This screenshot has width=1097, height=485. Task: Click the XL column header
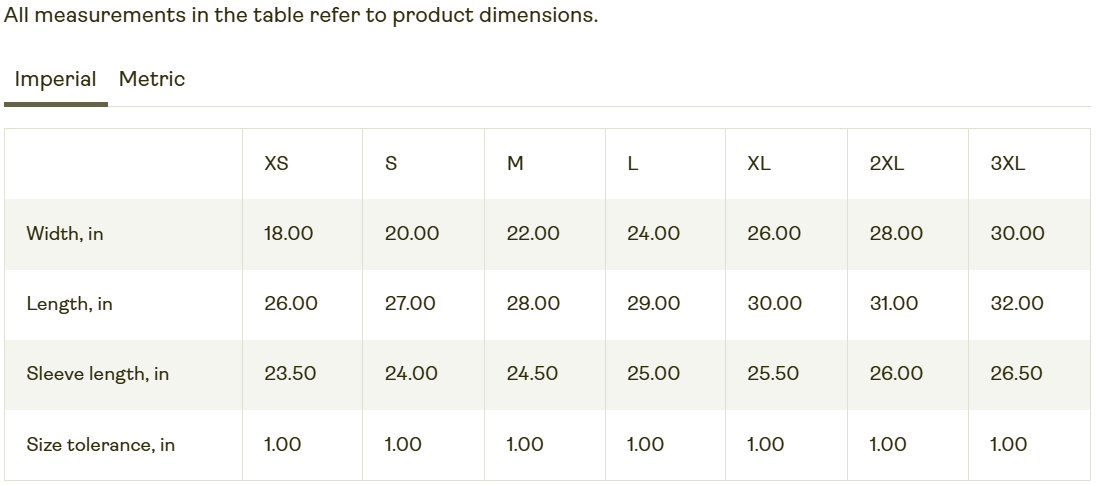pyautogui.click(x=758, y=164)
